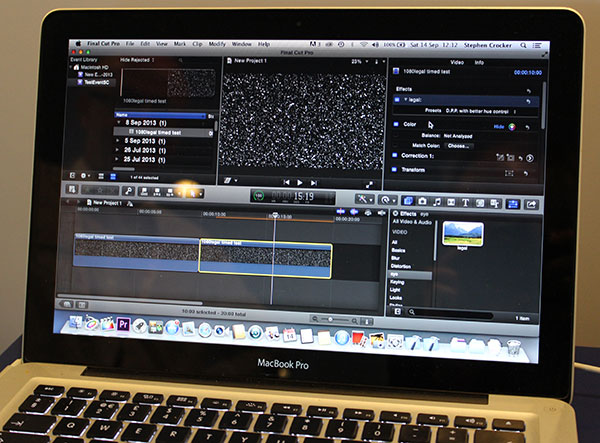
Task: Open the viewer zoom percentage dropdown
Action: 360,61
